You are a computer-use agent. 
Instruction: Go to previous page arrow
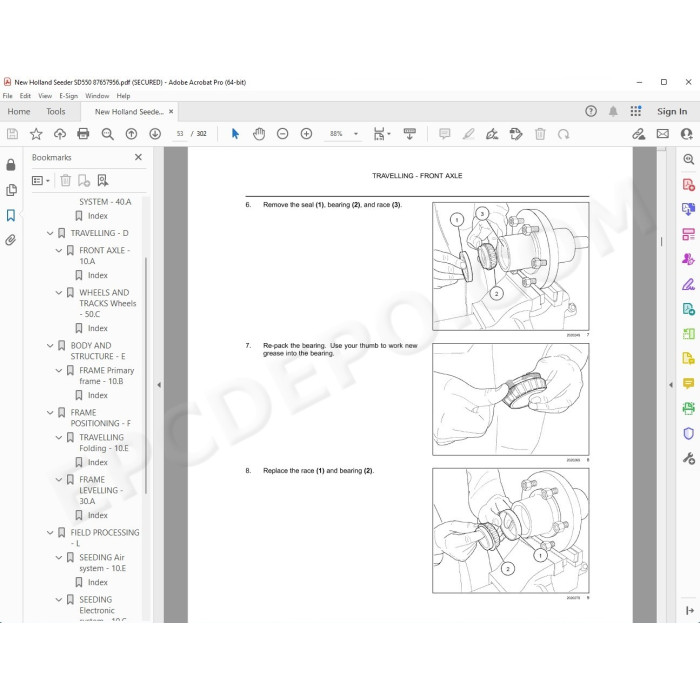(131, 134)
